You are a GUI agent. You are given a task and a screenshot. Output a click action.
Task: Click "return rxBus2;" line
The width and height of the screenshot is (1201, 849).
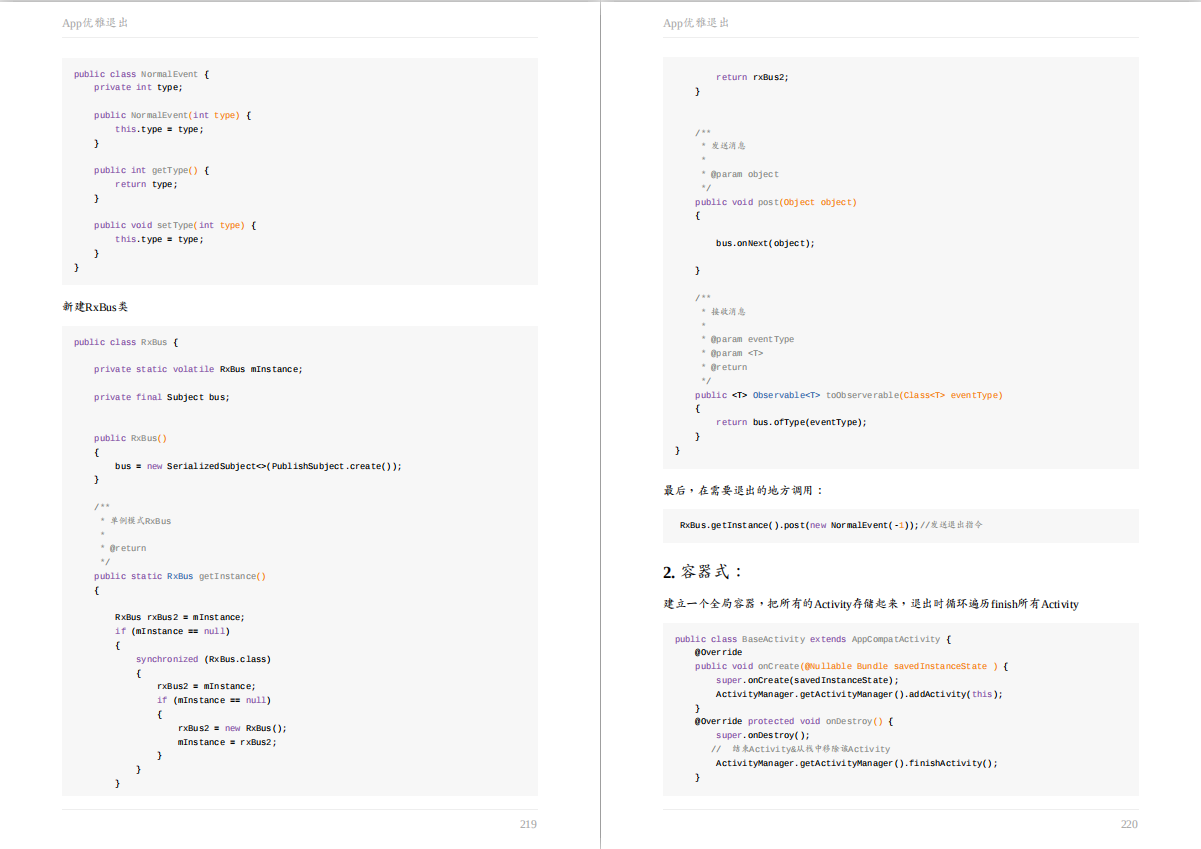click(752, 77)
